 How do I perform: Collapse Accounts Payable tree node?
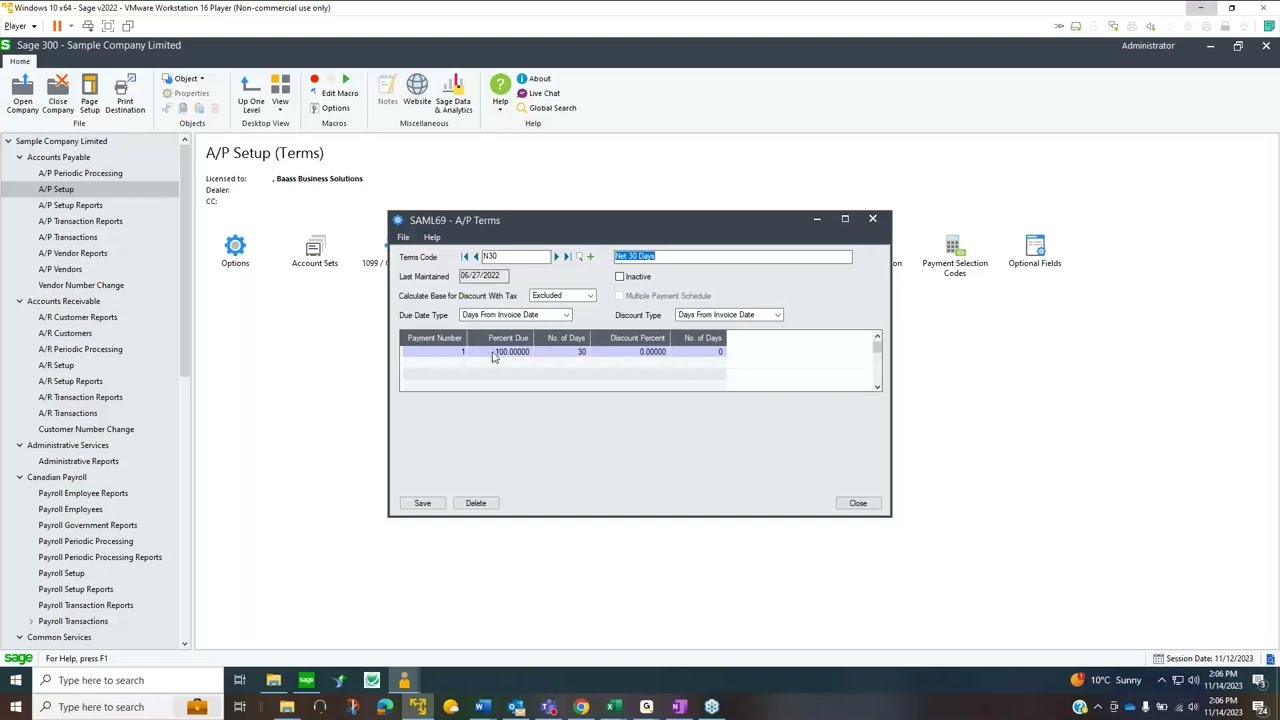point(19,157)
